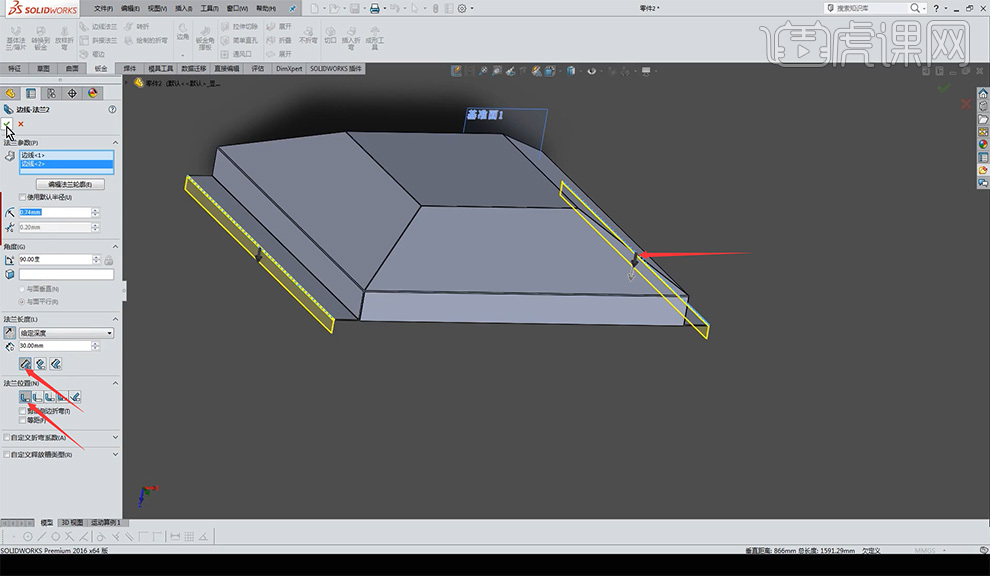Toggle 自定义折弯系数 checkbox
990x576 pixels.
[x=8, y=437]
